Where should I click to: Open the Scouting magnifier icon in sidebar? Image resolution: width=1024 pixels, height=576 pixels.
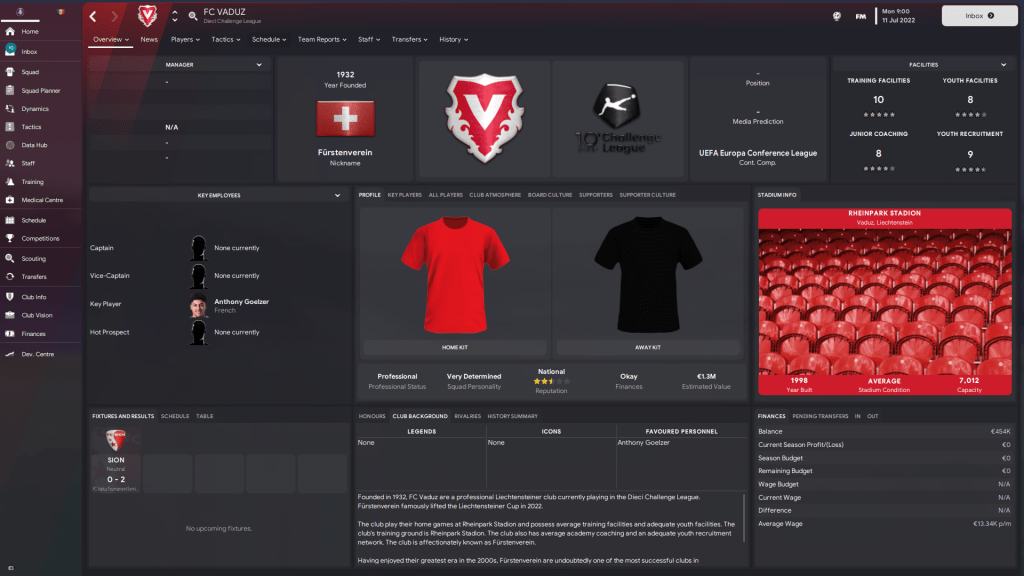tap(10, 258)
